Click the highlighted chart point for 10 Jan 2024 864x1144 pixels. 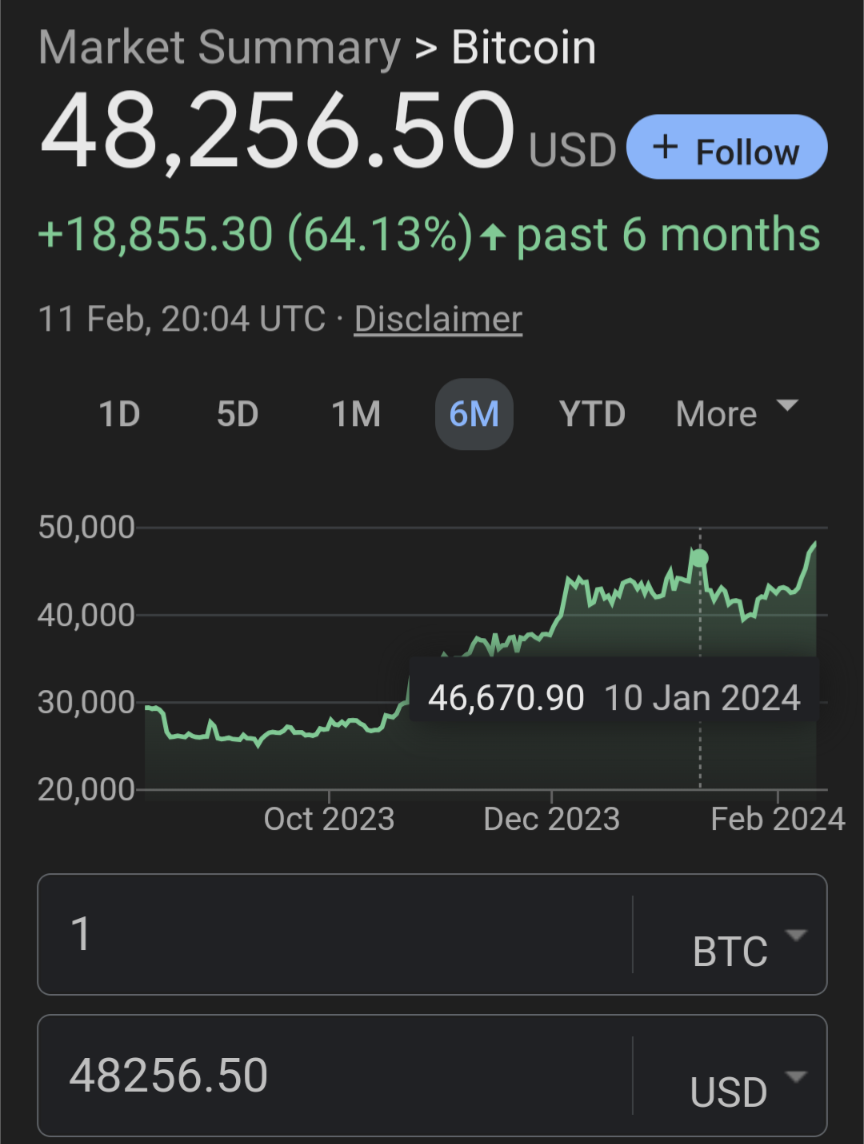[x=700, y=559]
